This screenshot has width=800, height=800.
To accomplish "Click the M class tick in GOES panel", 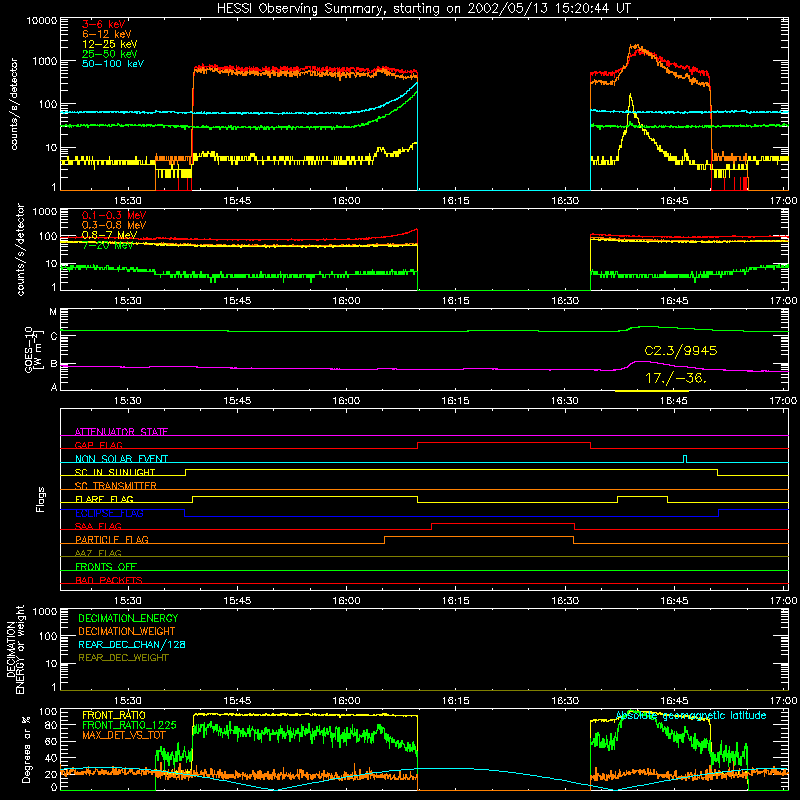I will click(x=53, y=311).
